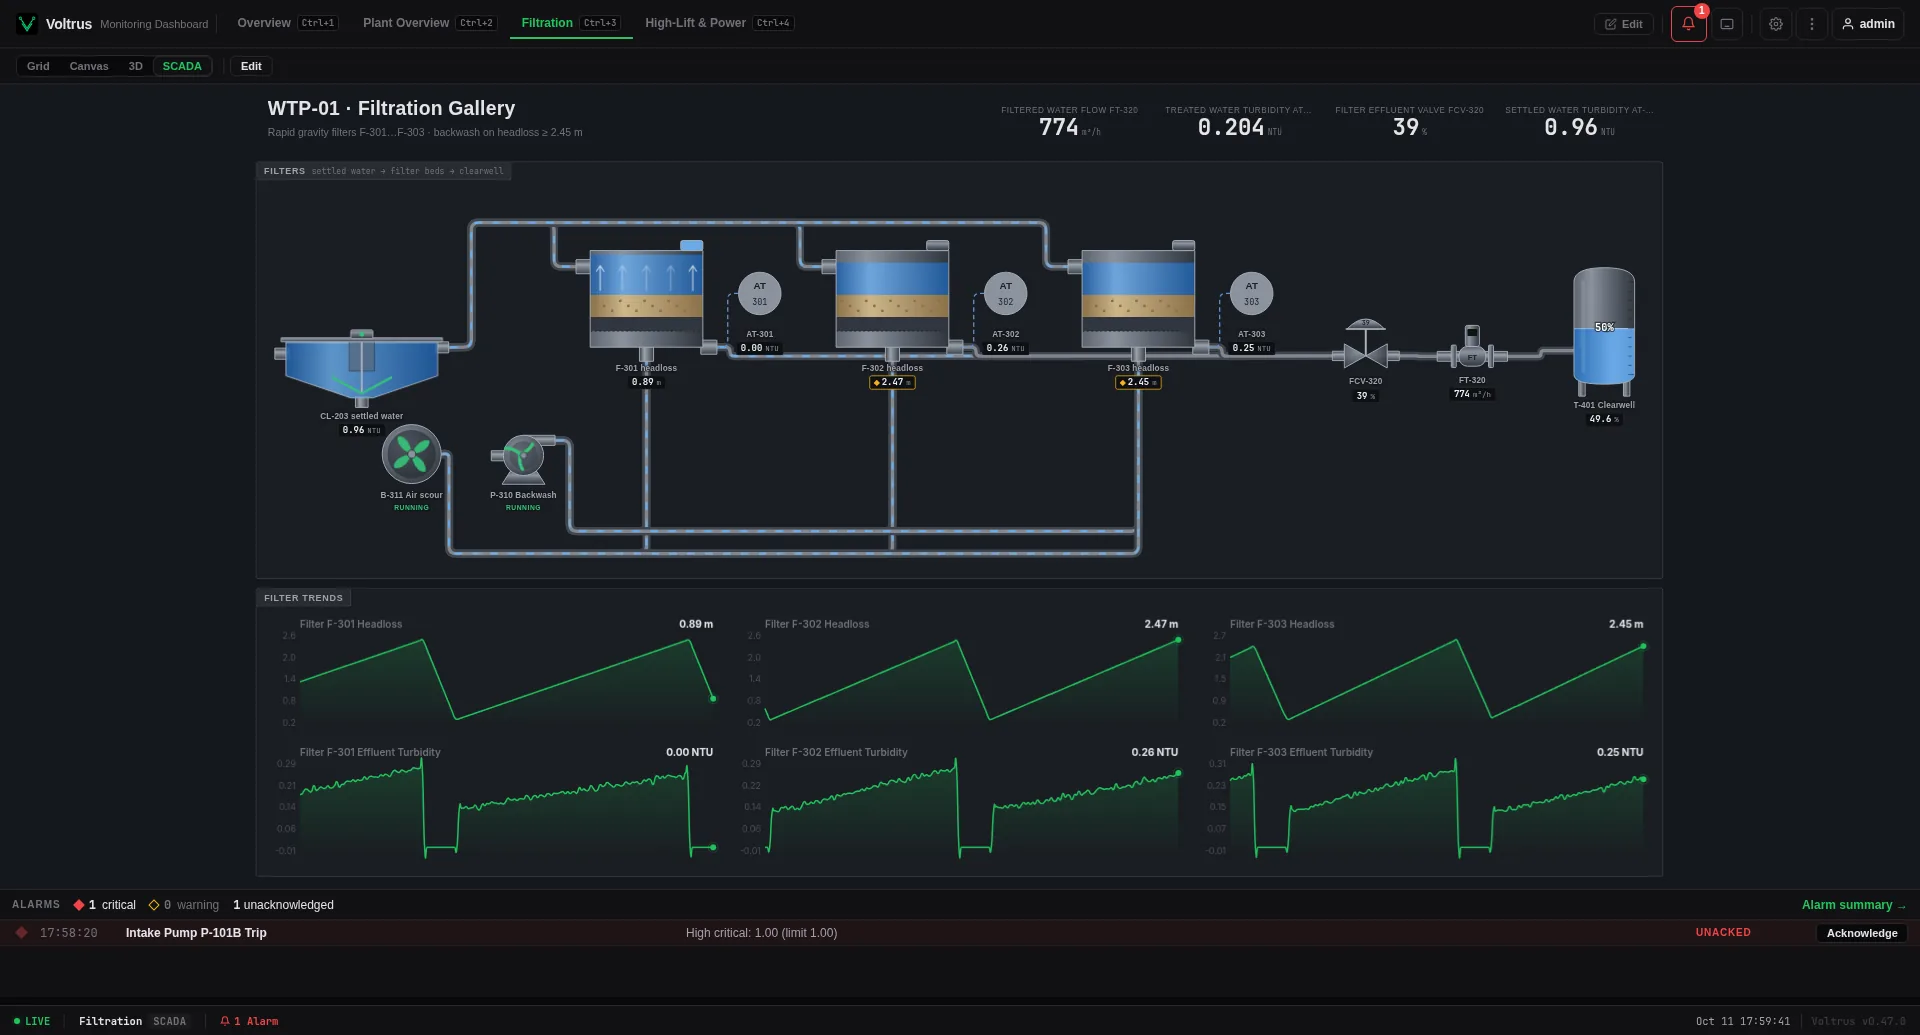
Task: Click the LIVE status indicator
Action: (x=32, y=1021)
